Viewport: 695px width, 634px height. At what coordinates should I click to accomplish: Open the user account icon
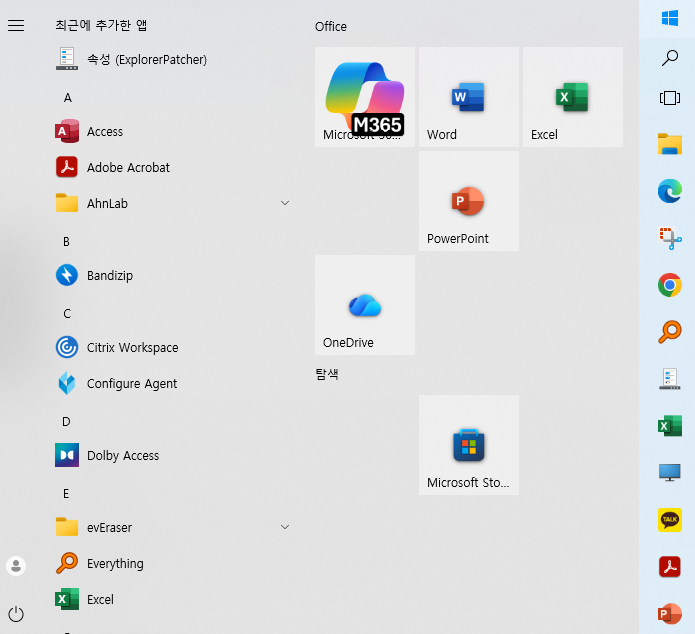pos(16,566)
